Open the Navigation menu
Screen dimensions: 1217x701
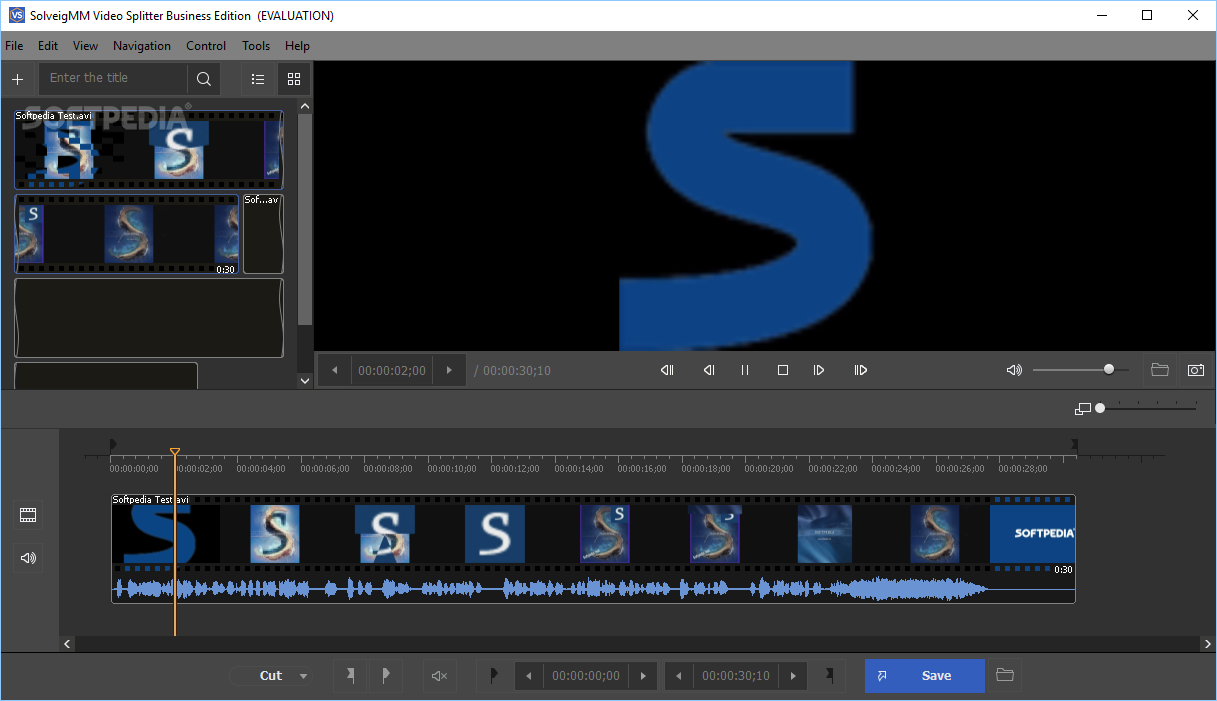coord(142,46)
